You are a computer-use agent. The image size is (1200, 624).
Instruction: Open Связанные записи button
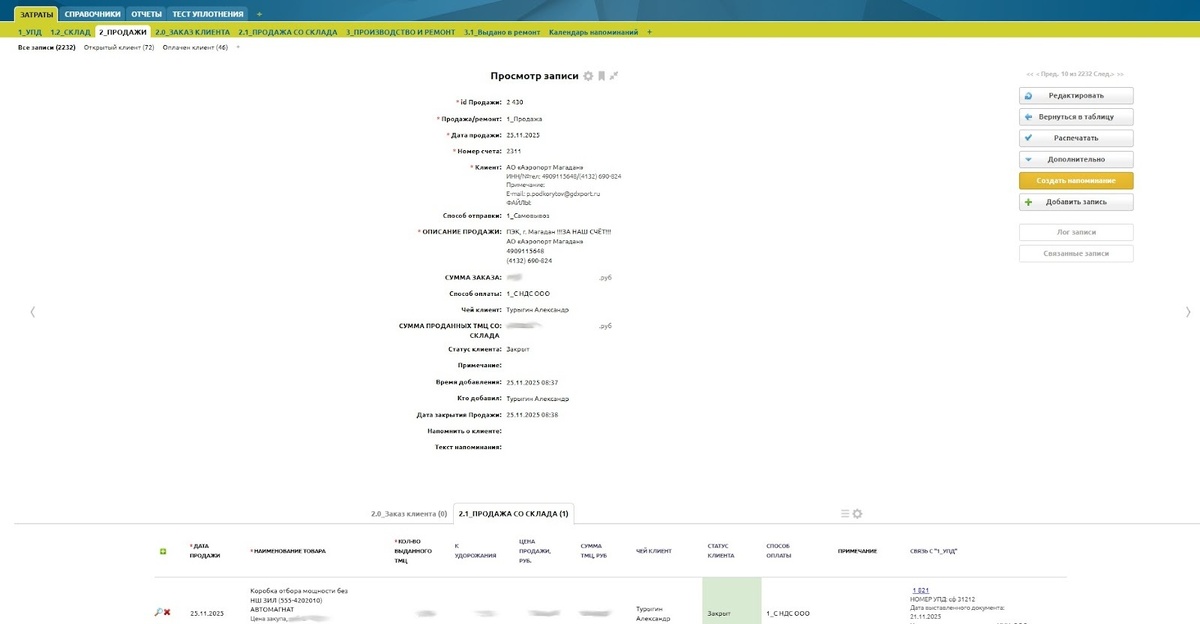pyautogui.click(x=1076, y=254)
